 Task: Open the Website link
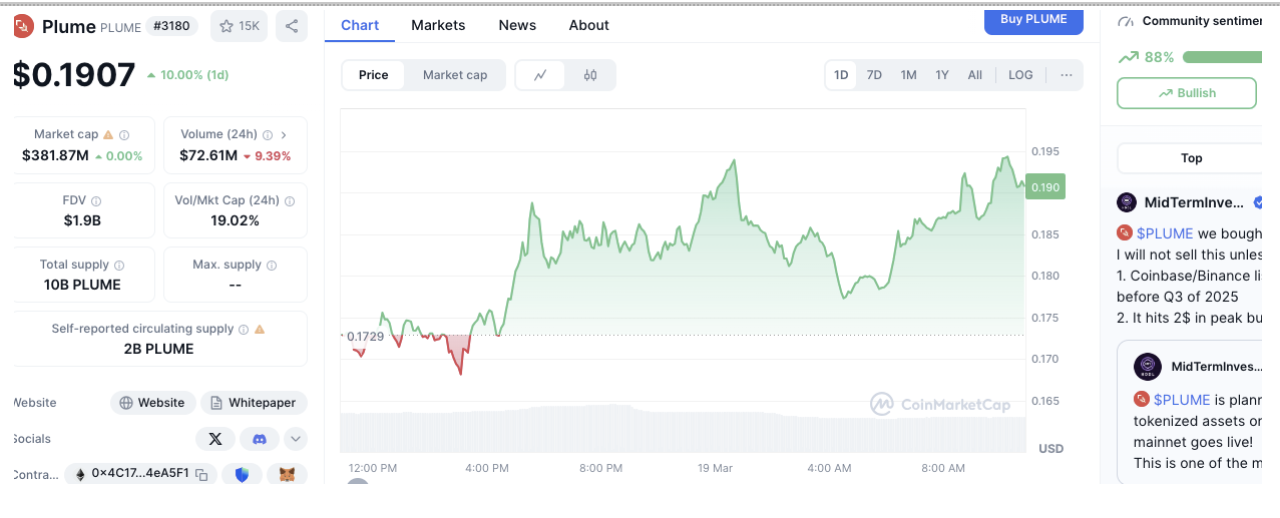tap(152, 403)
